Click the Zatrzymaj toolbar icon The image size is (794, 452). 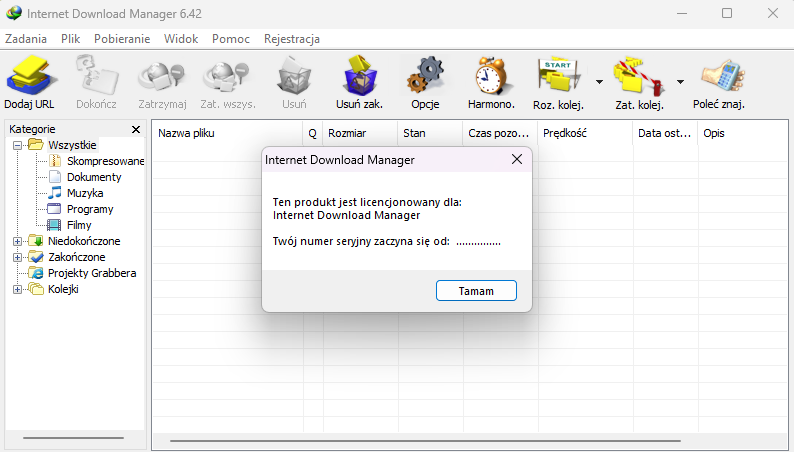(x=162, y=76)
